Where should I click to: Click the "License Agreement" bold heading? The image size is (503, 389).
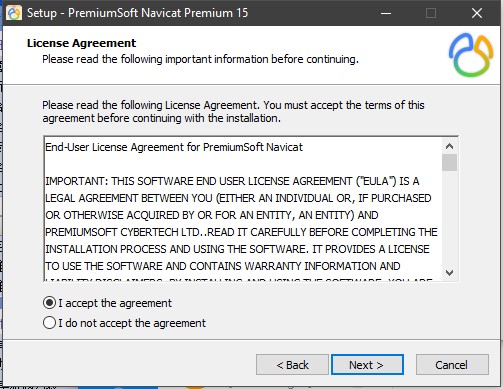coord(81,43)
